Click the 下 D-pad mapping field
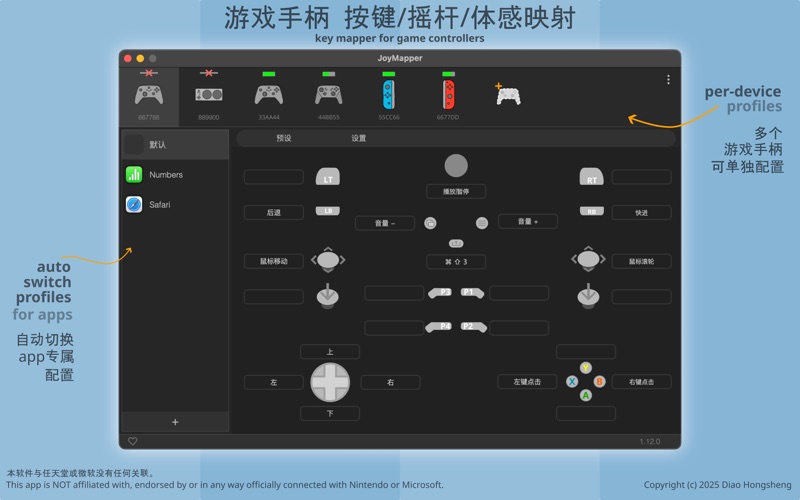Screen dimensions: 800x500 coord(330,413)
